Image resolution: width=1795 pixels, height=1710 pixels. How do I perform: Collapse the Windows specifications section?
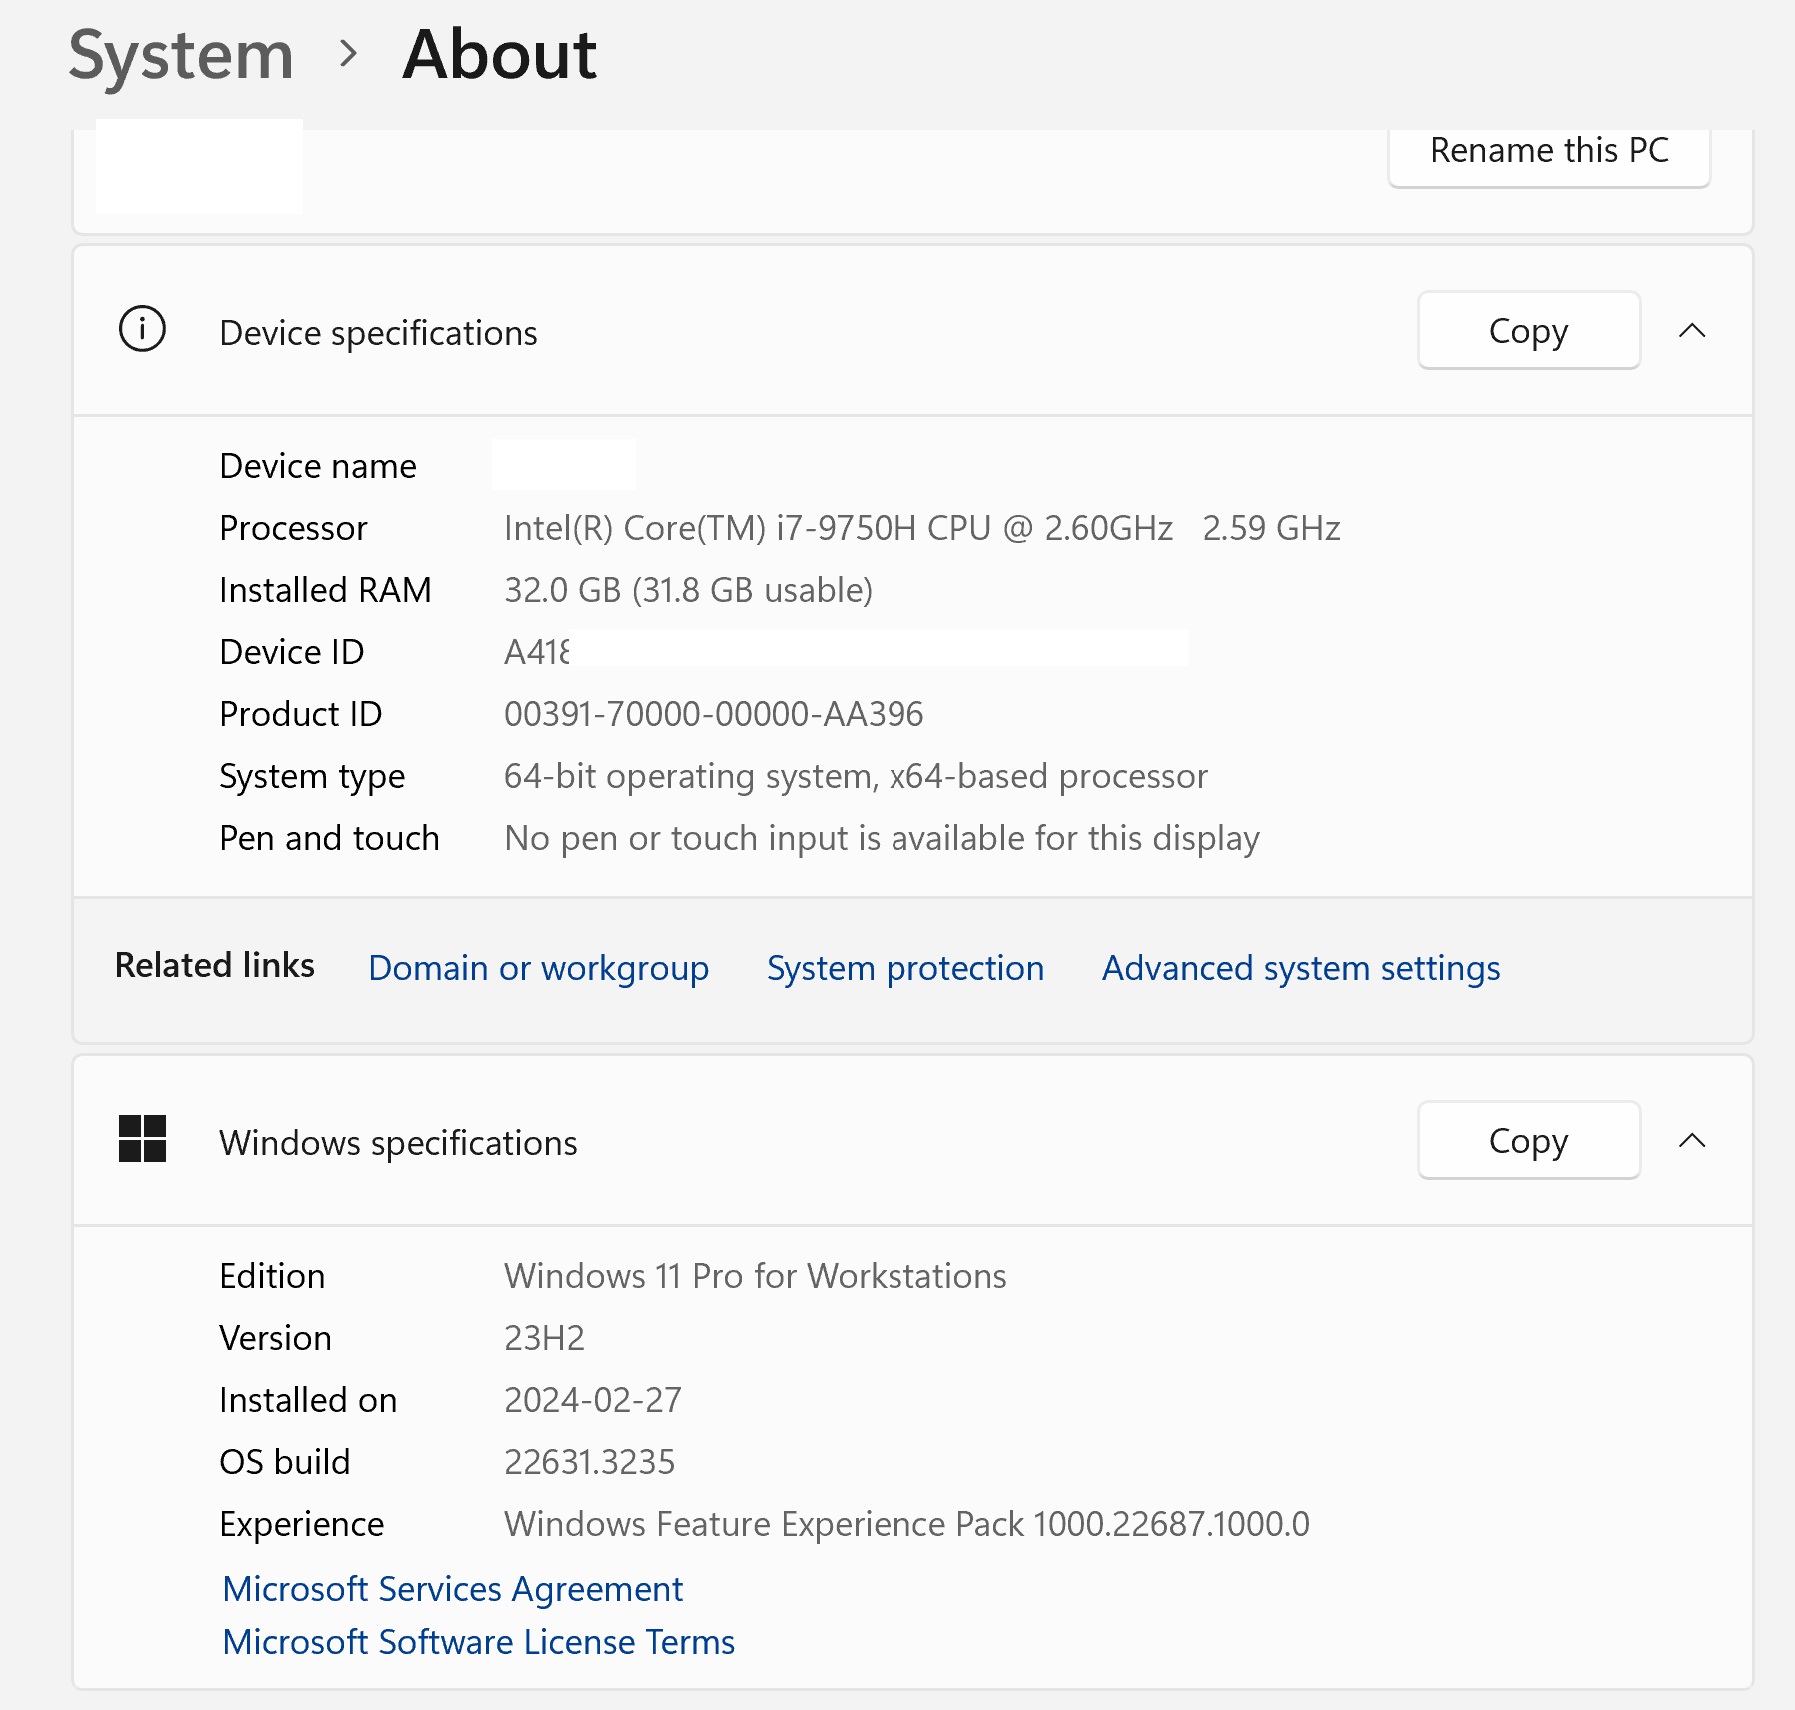1691,1141
